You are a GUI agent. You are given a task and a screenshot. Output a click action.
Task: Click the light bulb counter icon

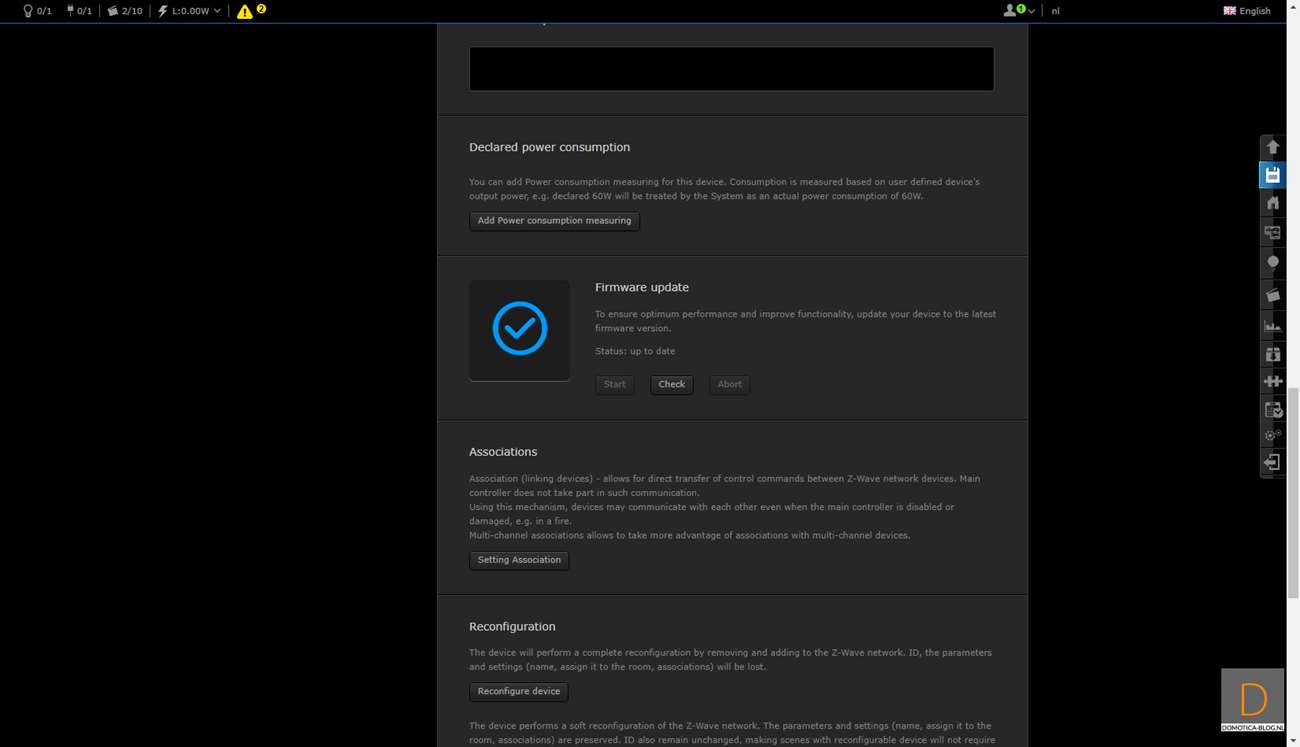tap(37, 11)
